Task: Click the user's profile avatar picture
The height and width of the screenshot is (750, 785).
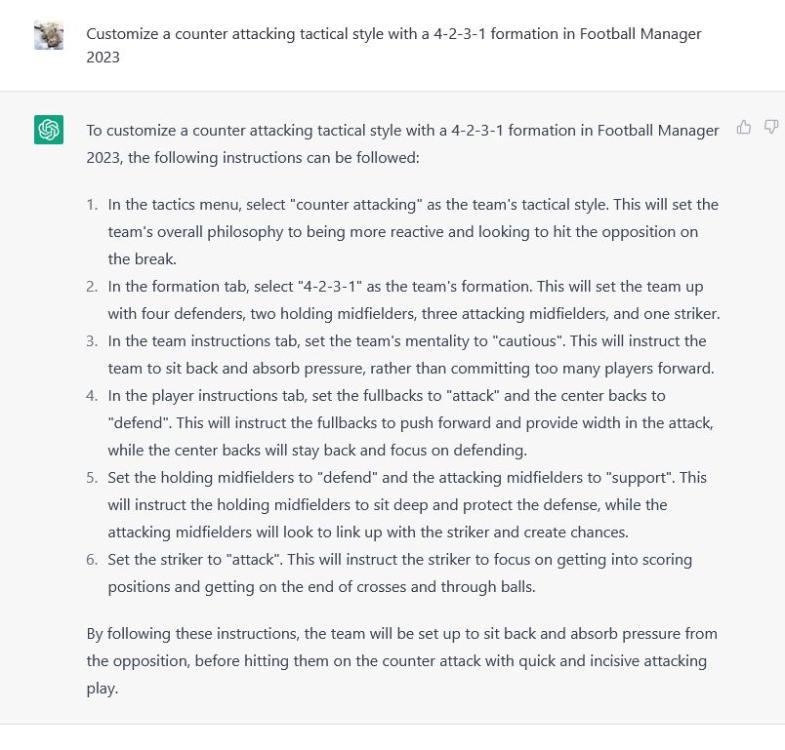Action: pyautogui.click(x=49, y=35)
